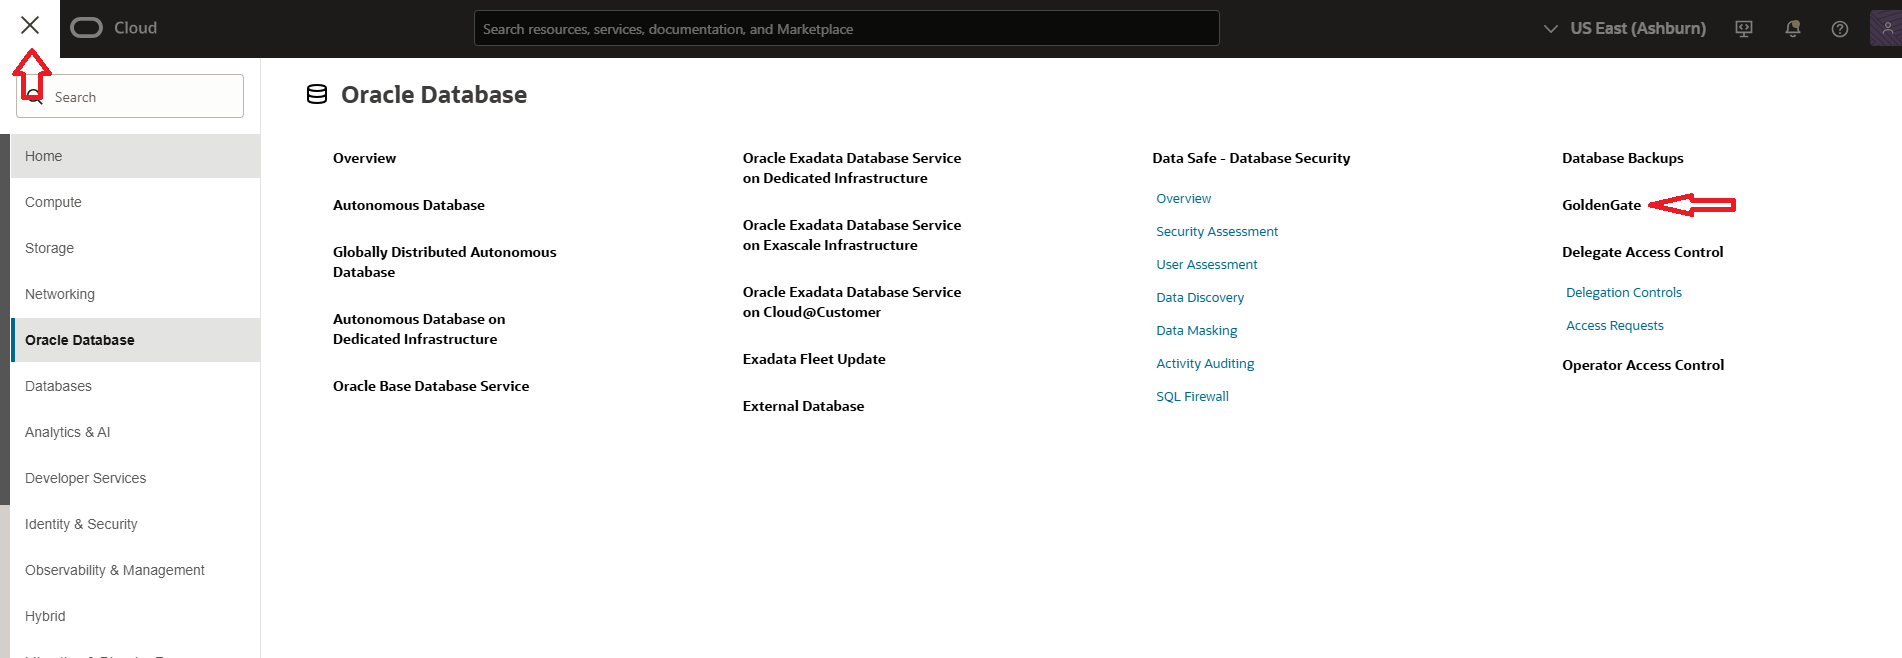This screenshot has width=1902, height=658.
Task: Open Exadata Database Service on Exascale Infrastructure
Action: pyautogui.click(x=852, y=235)
